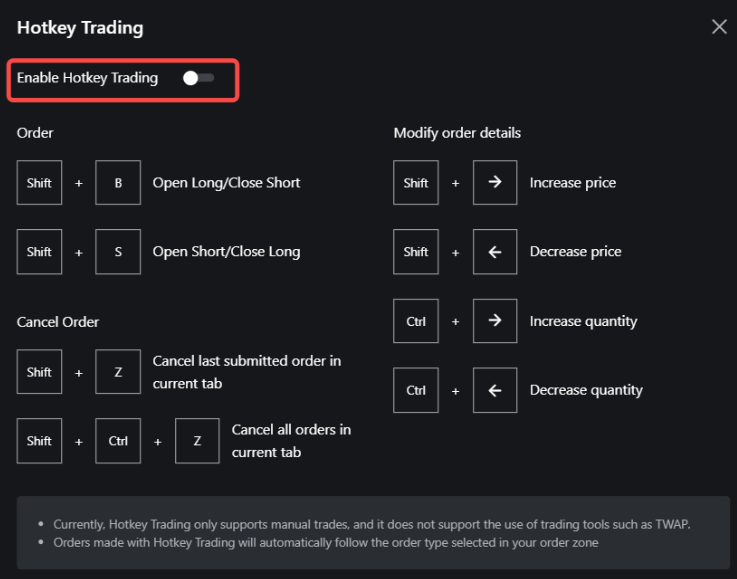The width and height of the screenshot is (737, 579).
Task: Click the Z key for Cancel last submitted order
Action: [118, 372]
